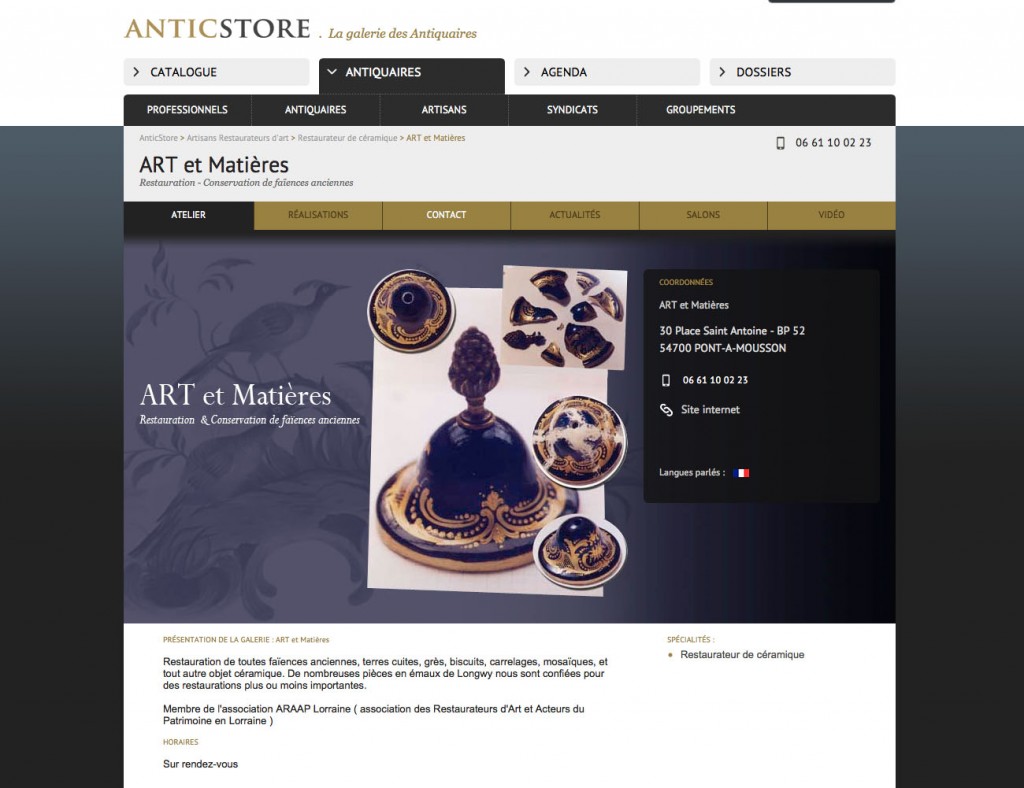Switch to the Contact tab
The height and width of the screenshot is (788, 1024).
446,215
